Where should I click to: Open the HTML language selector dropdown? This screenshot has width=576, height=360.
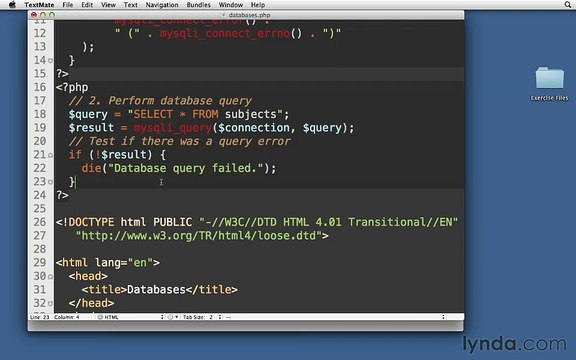(131, 317)
